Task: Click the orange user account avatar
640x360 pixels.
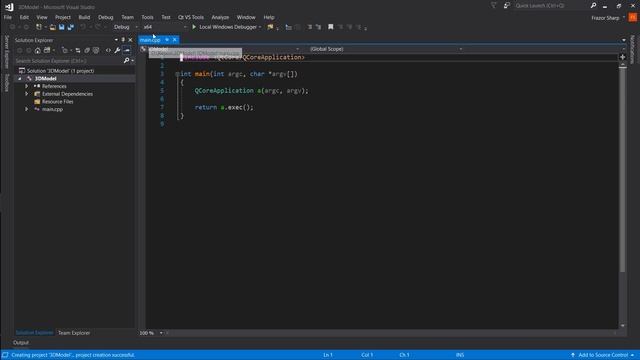Action: 633,18
